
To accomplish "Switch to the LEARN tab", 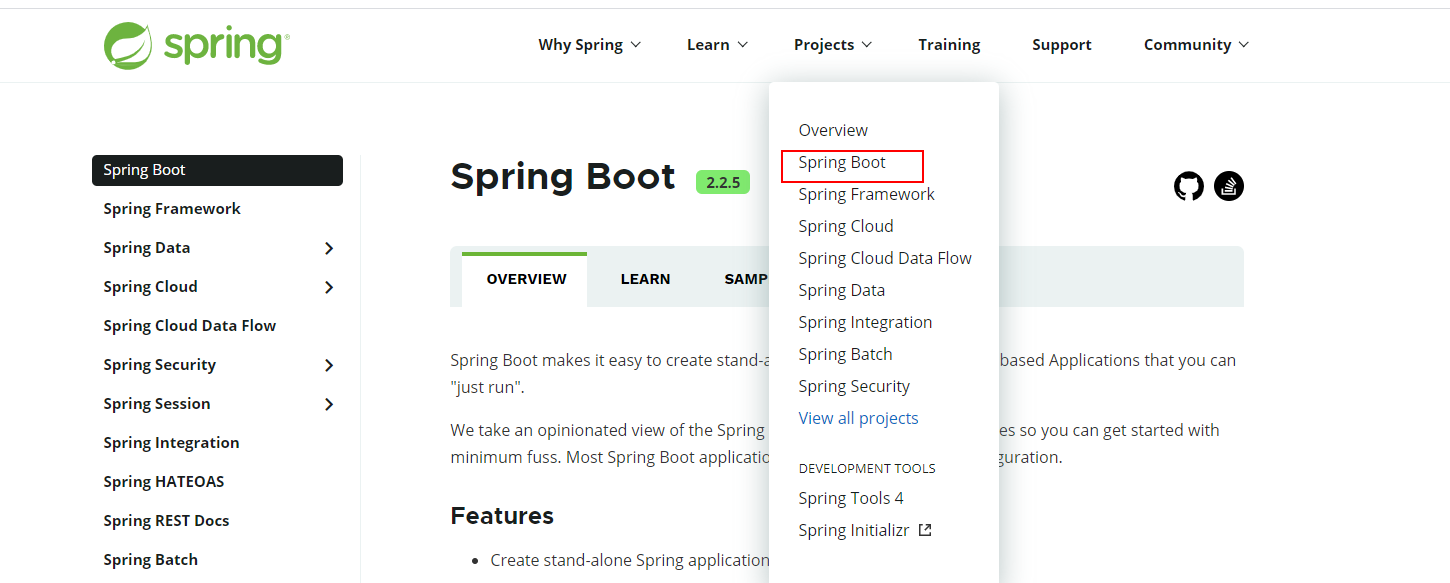I will (x=645, y=279).
